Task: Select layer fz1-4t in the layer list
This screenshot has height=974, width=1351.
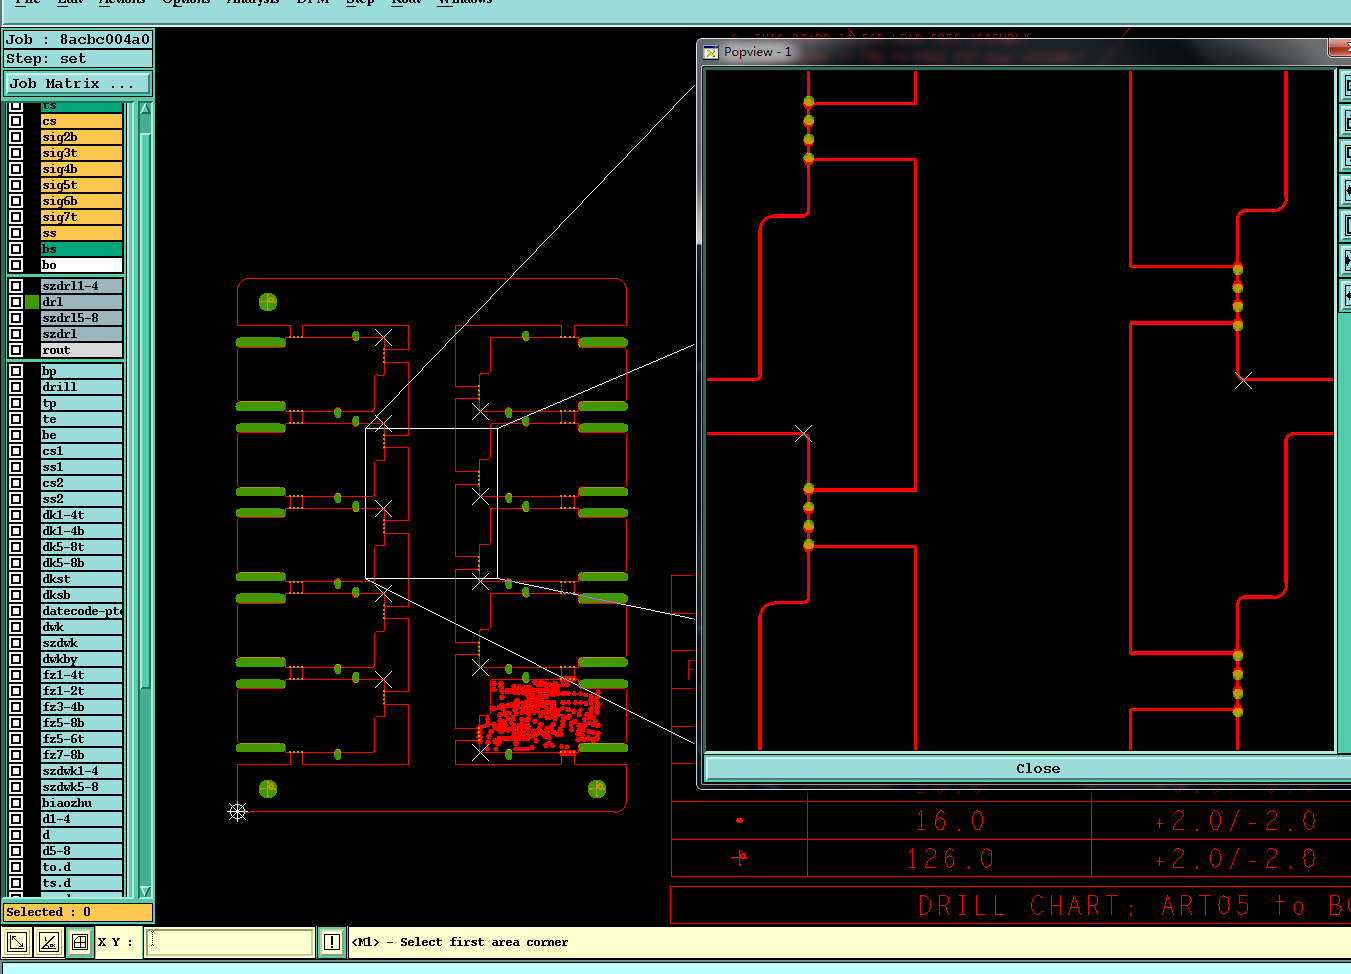Action: pos(81,675)
